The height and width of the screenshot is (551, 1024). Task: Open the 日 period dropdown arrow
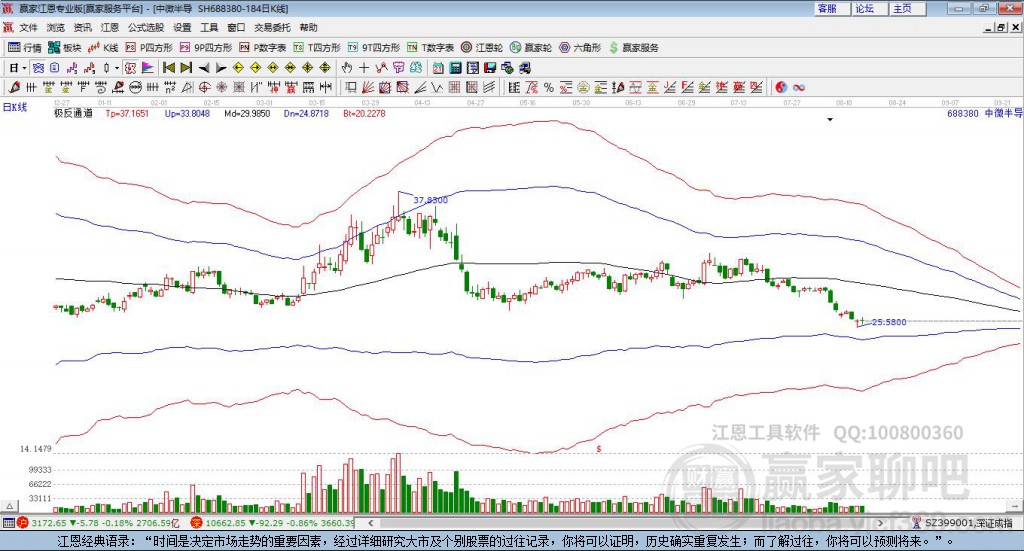25,68
